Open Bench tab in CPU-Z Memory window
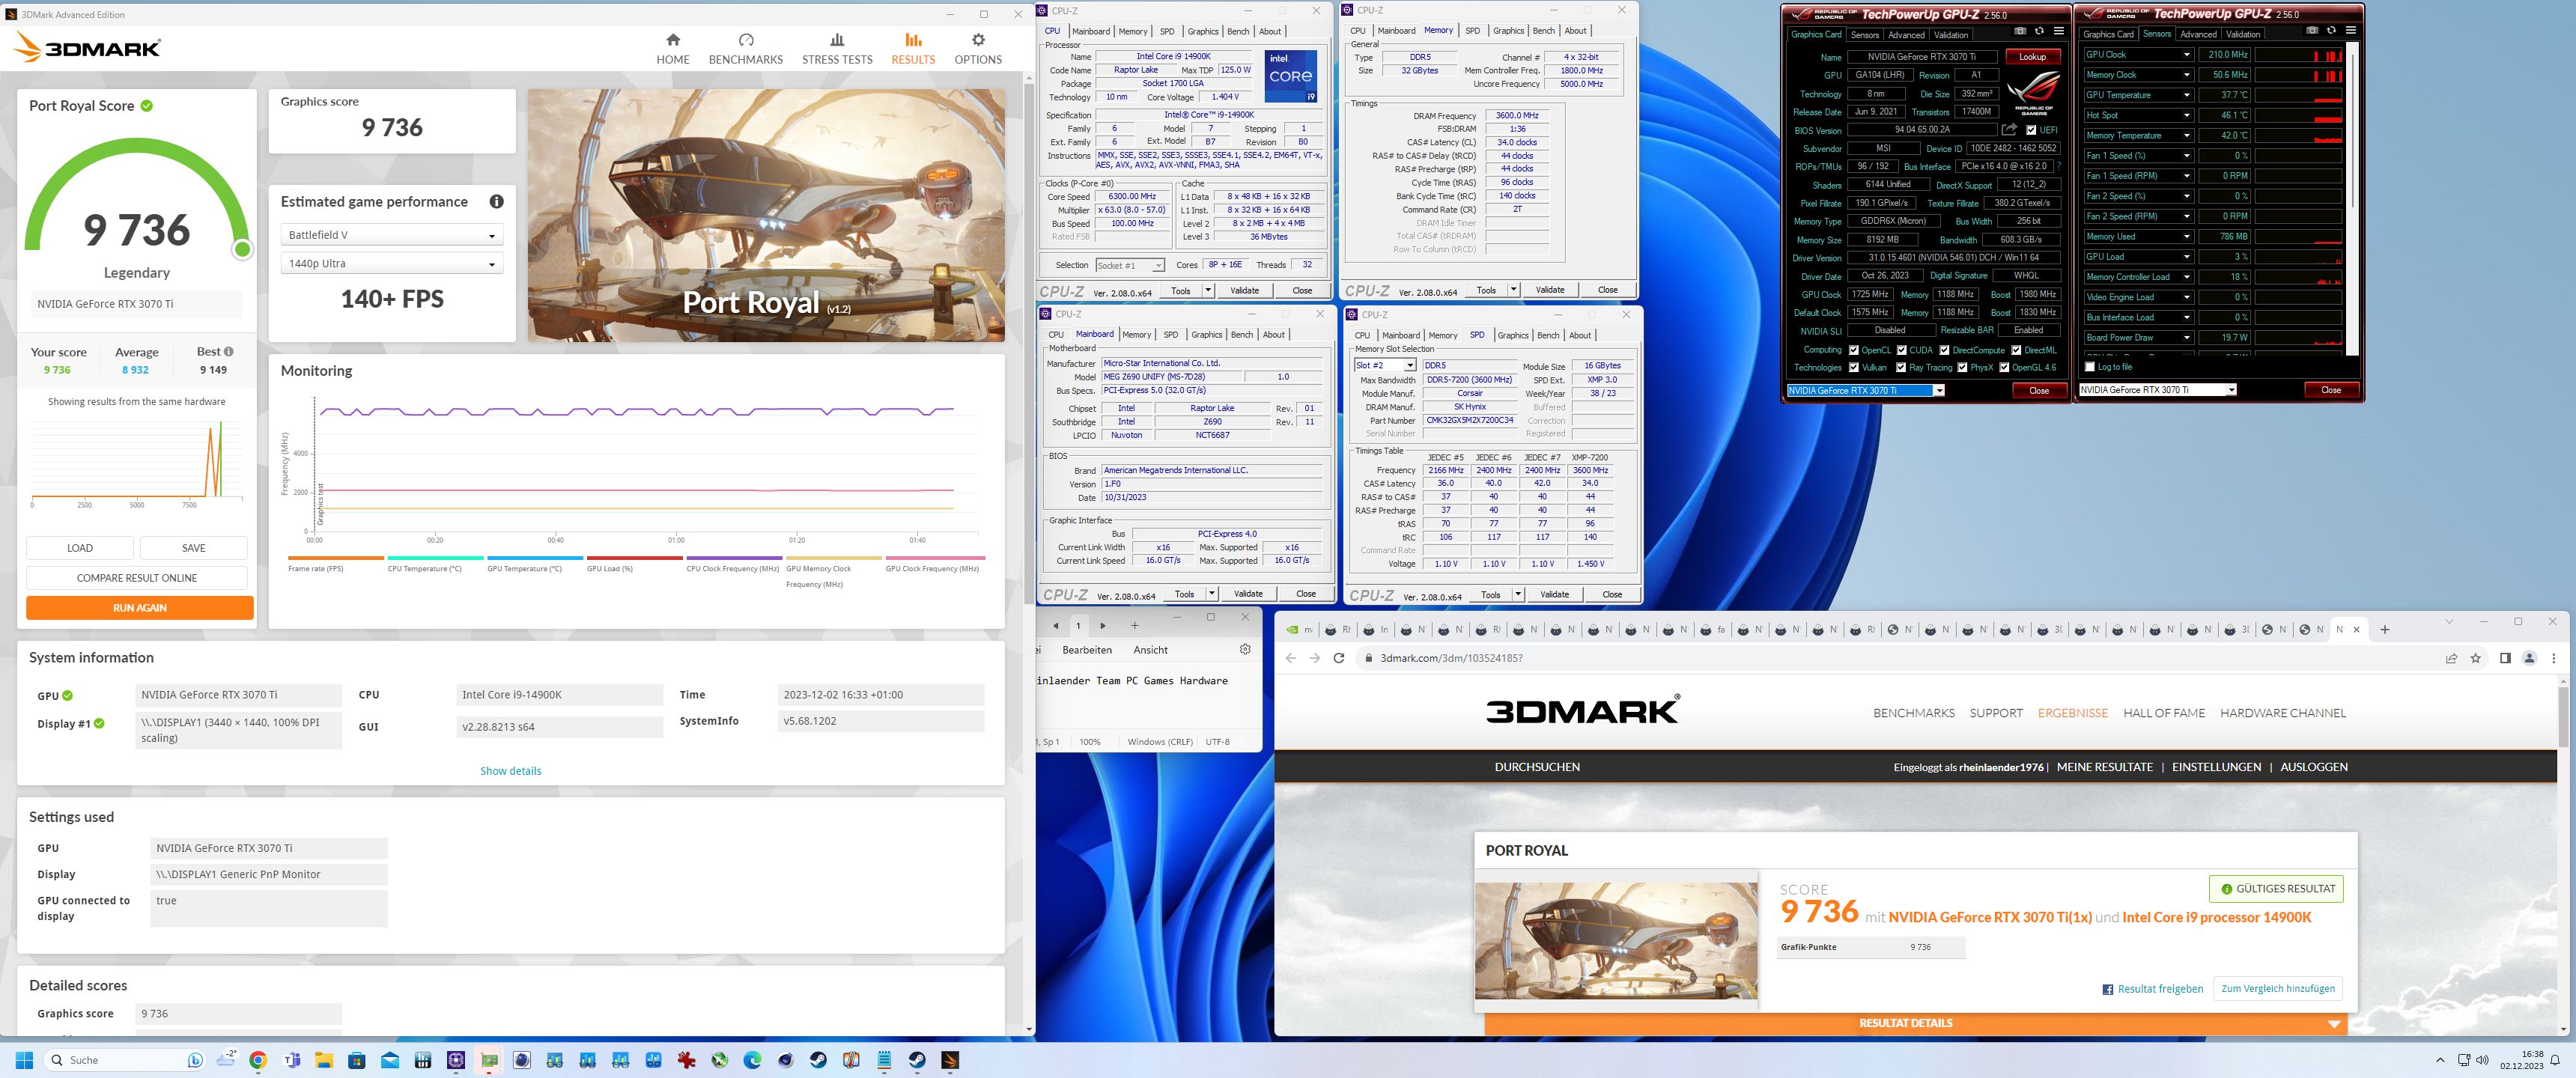 (x=1544, y=31)
